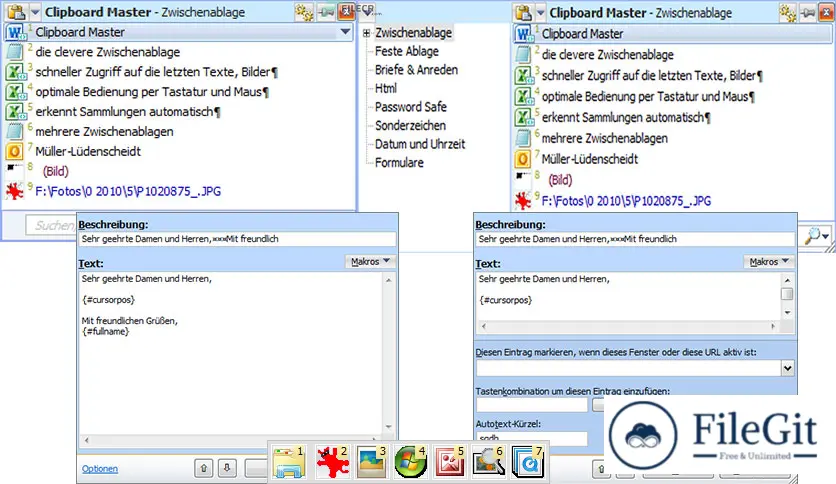Image resolution: width=836 pixels, height=484 pixels.
Task: Click horizontal scrollbar of right Text box
Action: pos(628,326)
